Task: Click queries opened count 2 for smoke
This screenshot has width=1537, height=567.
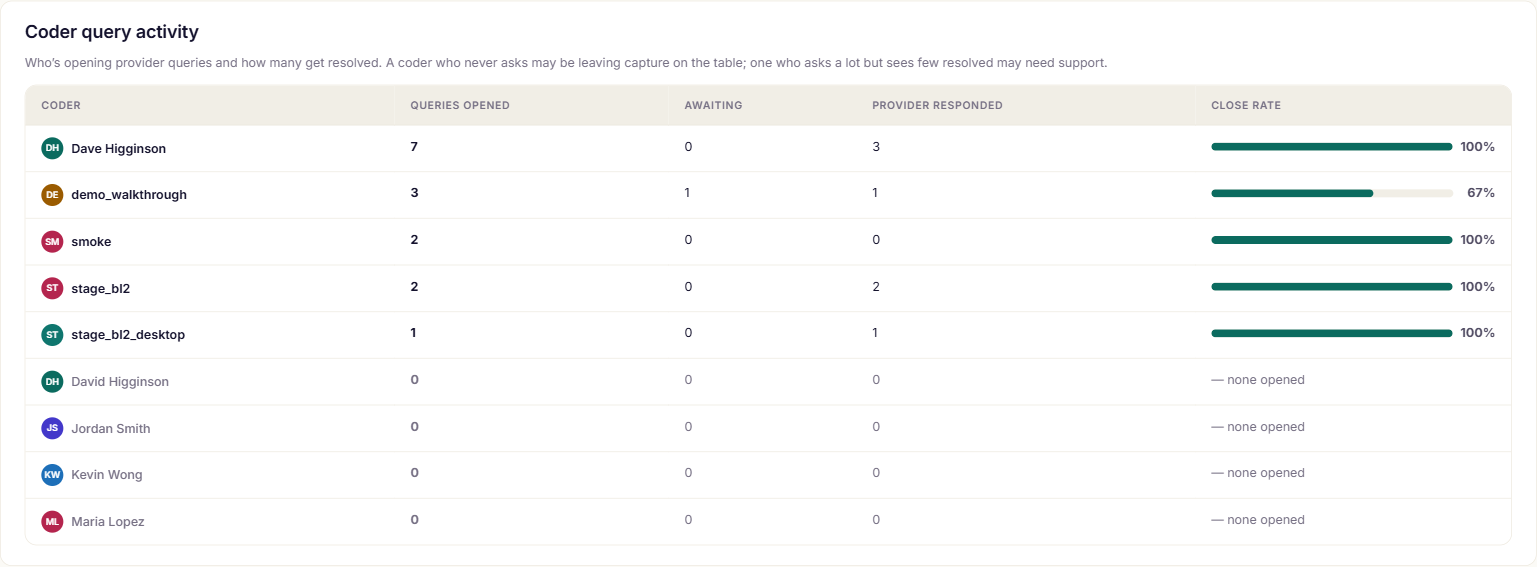Action: (x=414, y=240)
